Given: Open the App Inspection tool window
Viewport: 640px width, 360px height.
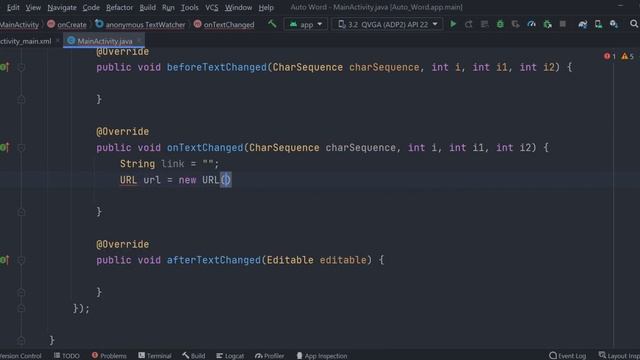Looking at the screenshot, I should click(x=322, y=356).
